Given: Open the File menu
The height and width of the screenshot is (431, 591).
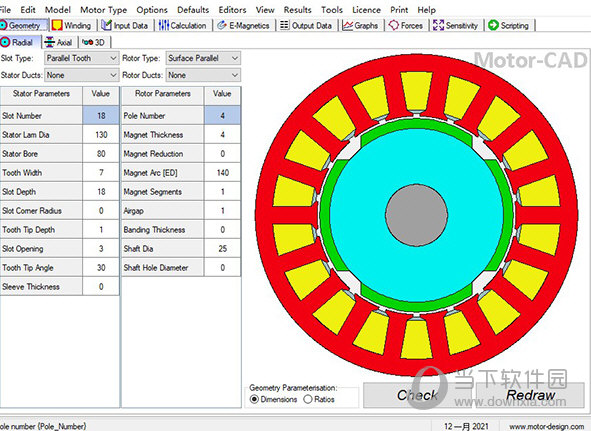Looking at the screenshot, I should click(x=5, y=10).
